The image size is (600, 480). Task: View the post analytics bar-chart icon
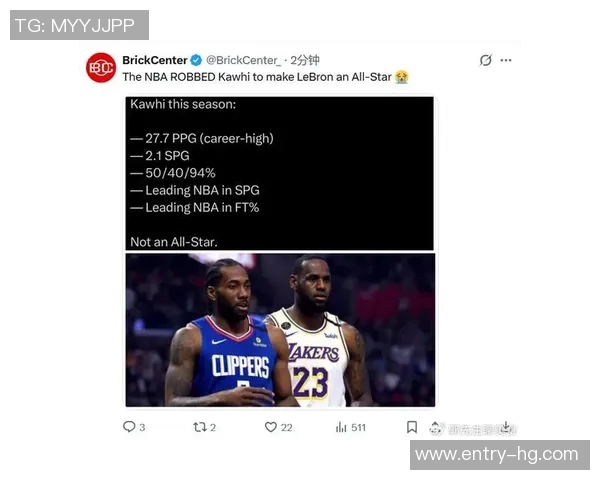(341, 427)
